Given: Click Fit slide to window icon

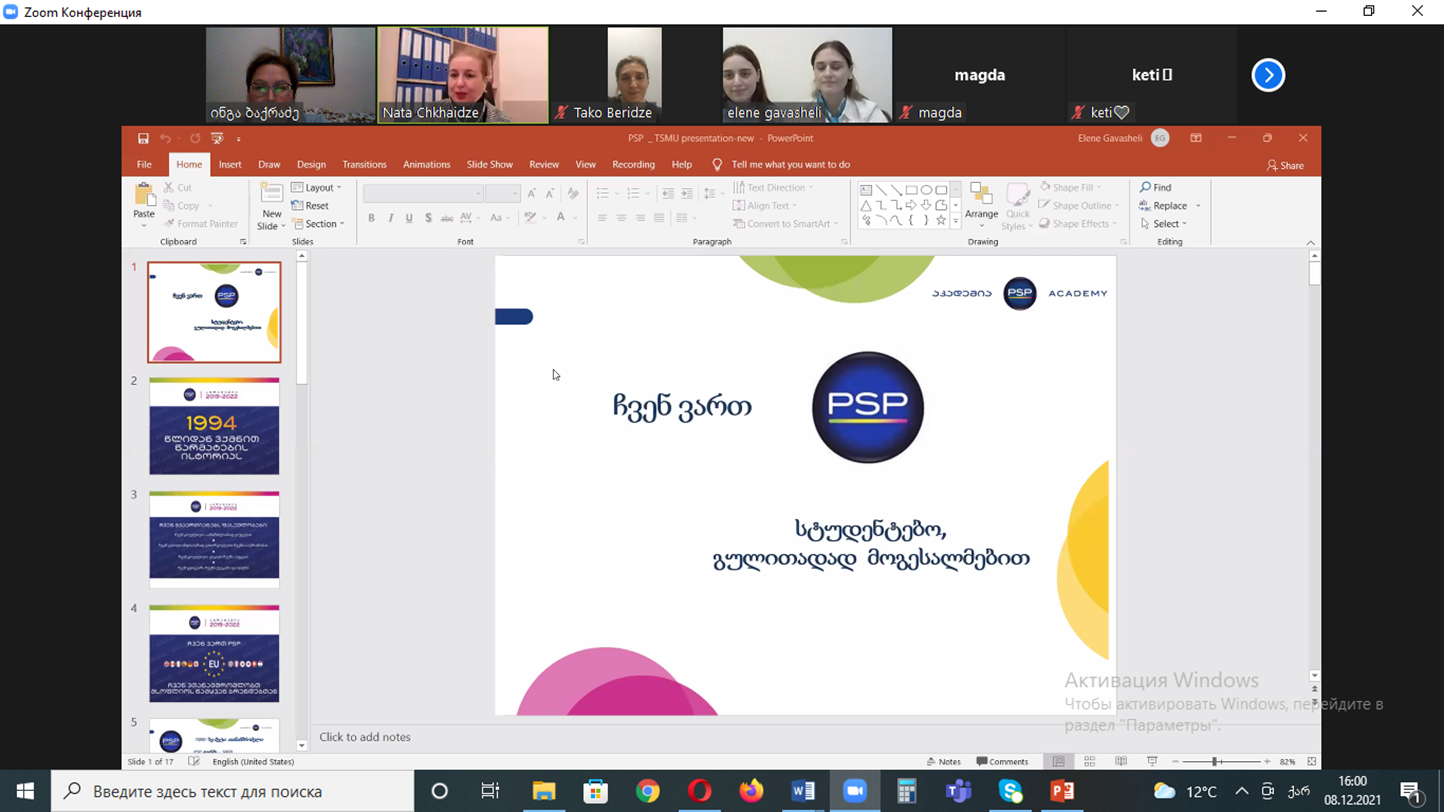Looking at the screenshot, I should (x=1312, y=762).
